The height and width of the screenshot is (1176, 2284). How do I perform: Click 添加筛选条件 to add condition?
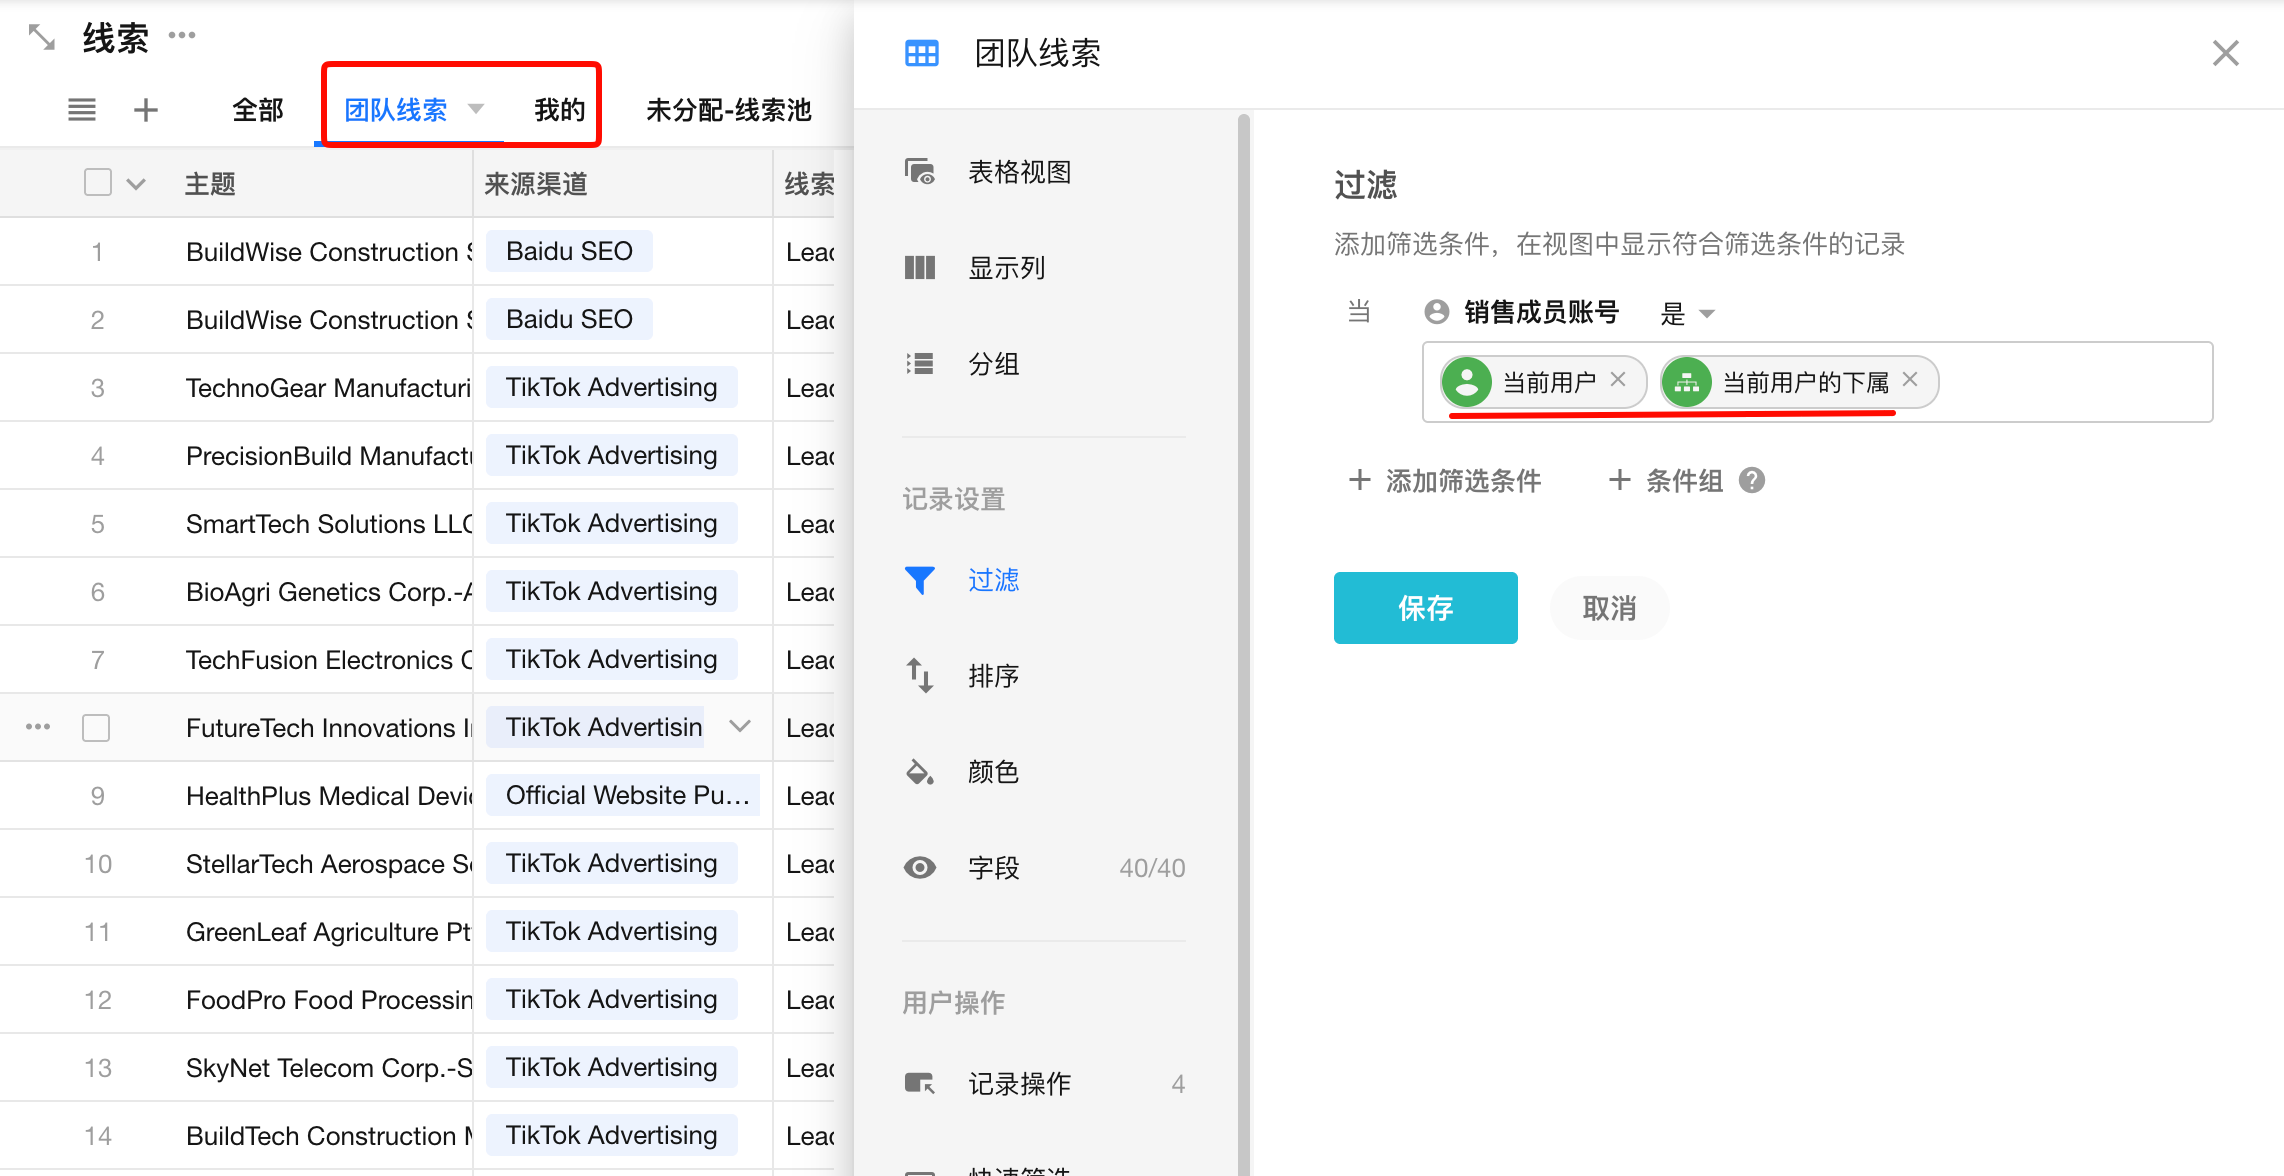click(x=1445, y=481)
